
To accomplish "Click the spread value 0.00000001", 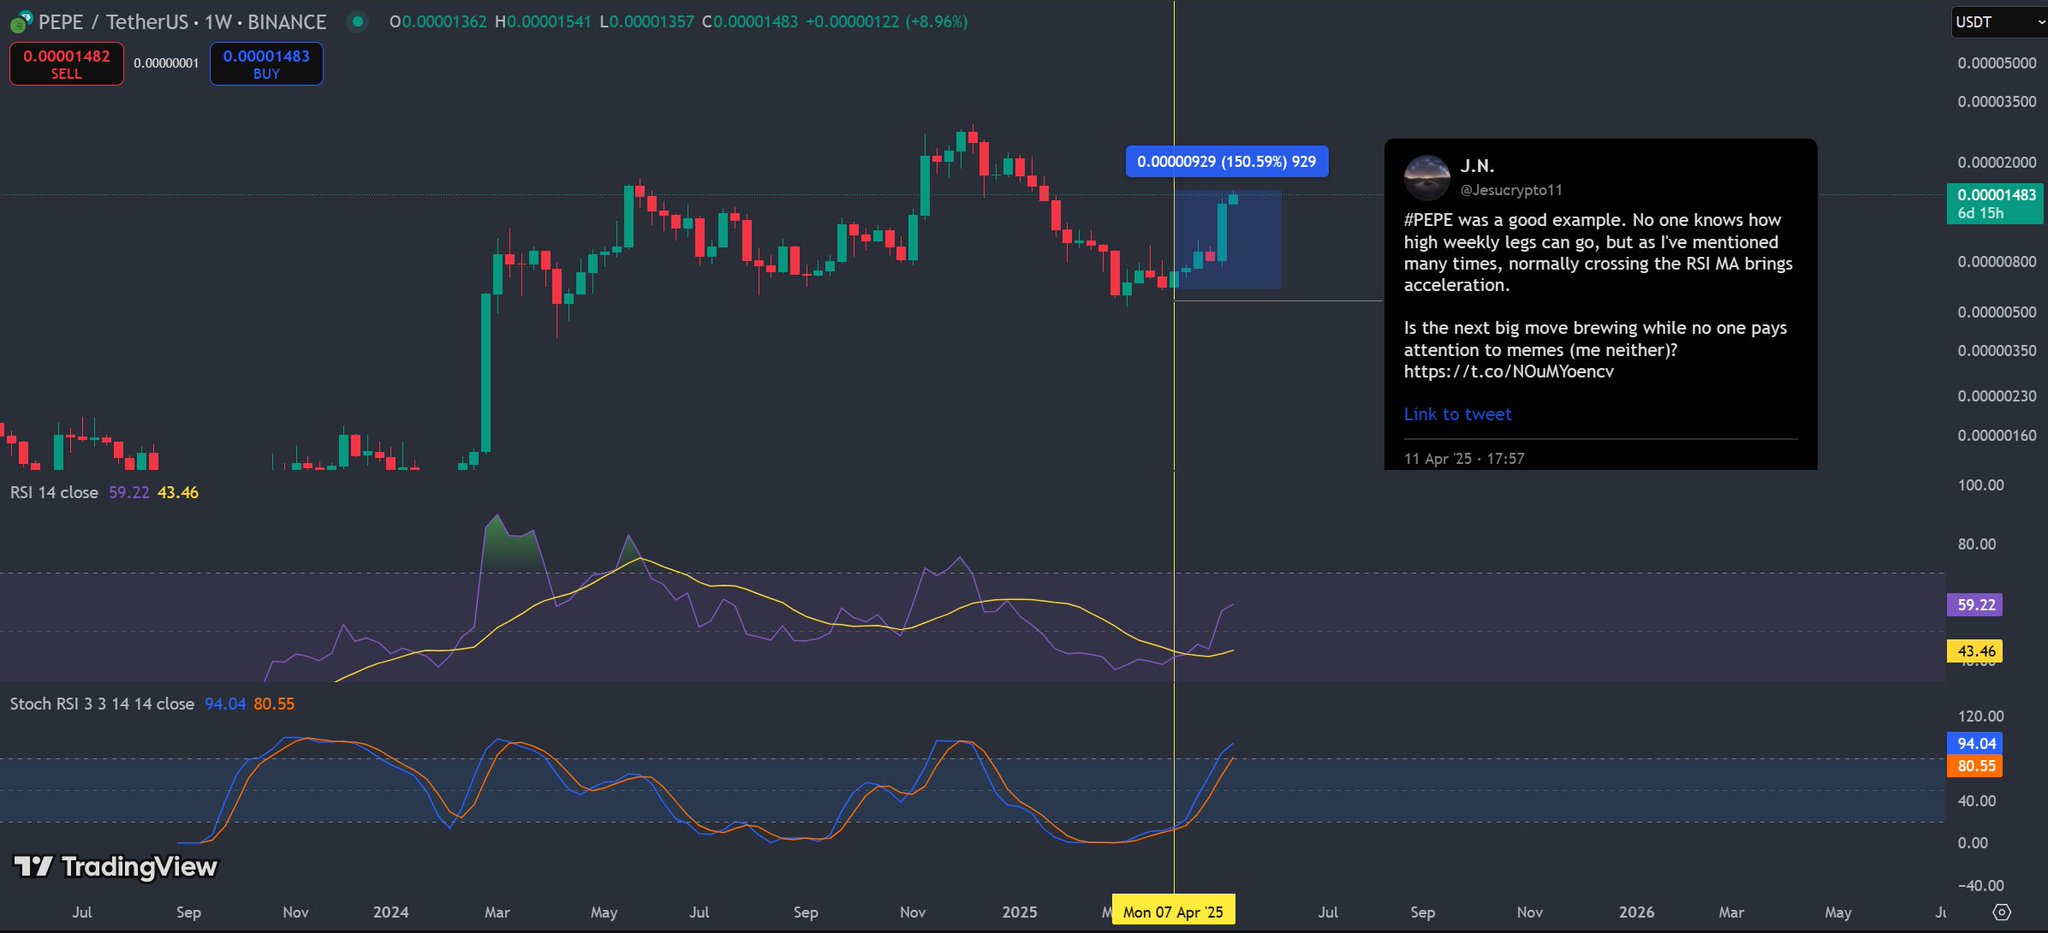I will (x=166, y=63).
